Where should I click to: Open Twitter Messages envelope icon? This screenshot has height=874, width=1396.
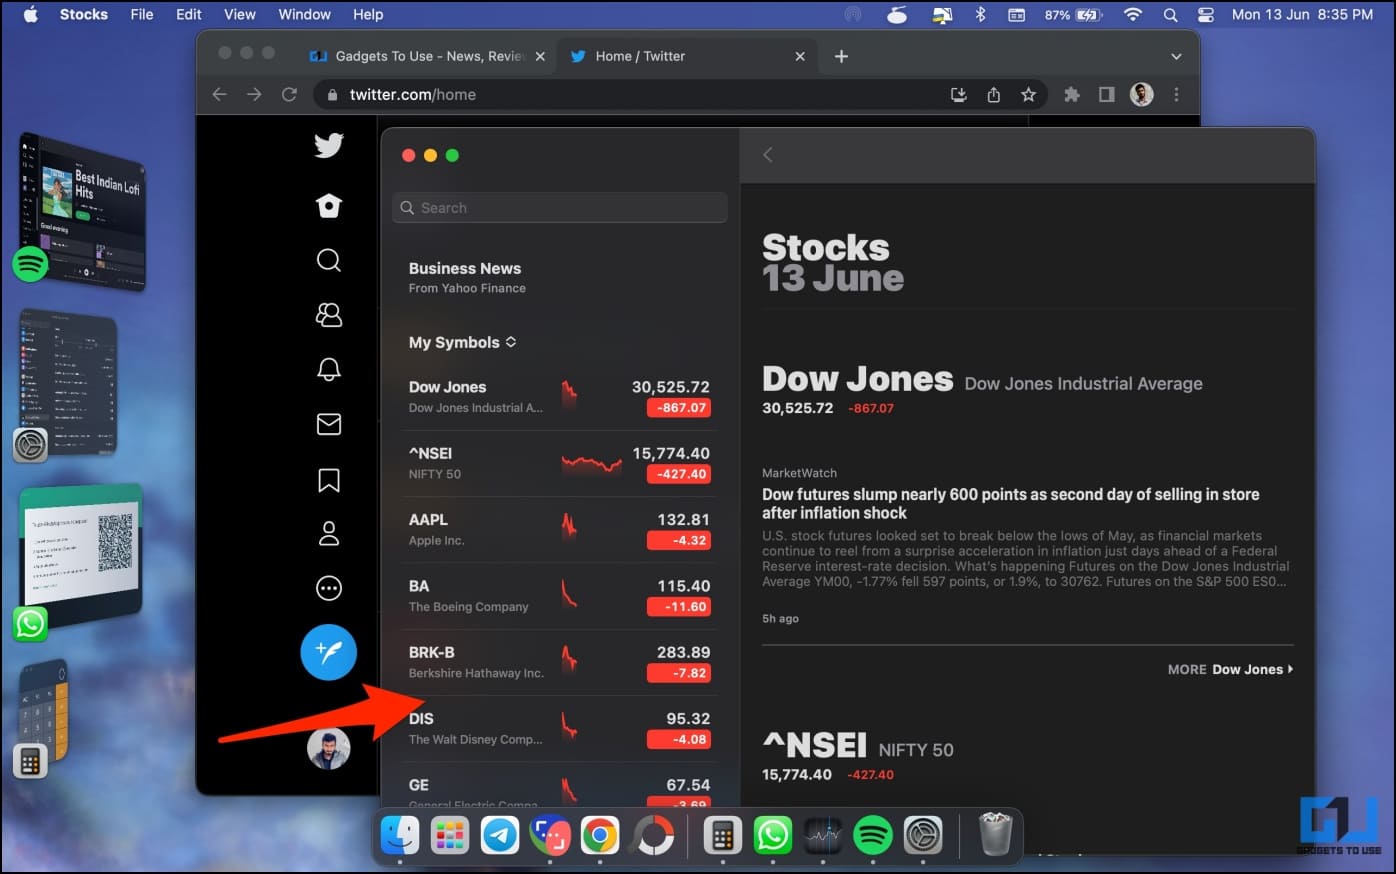click(x=329, y=424)
